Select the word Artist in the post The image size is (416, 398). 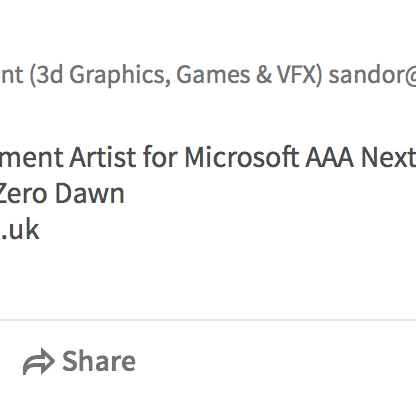(102, 157)
